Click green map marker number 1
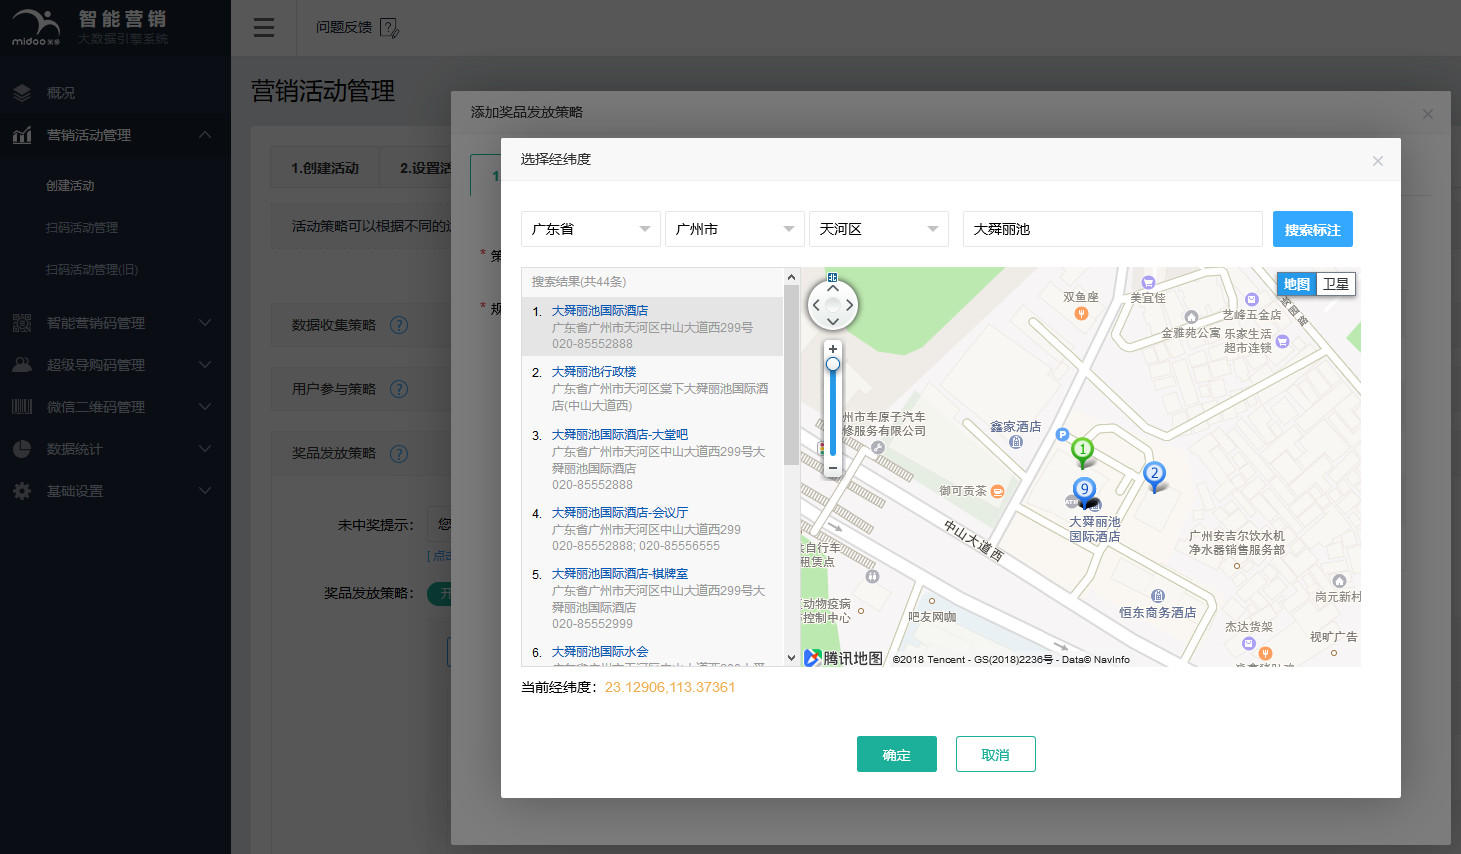Screen dimensions: 1461x854 (1082, 451)
